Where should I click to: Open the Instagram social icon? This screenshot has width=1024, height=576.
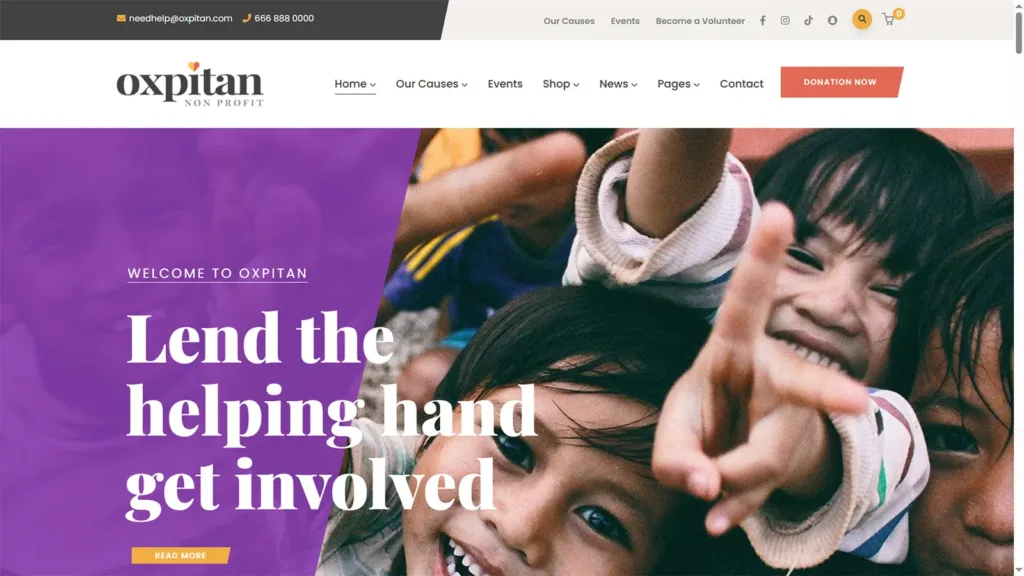(x=785, y=20)
